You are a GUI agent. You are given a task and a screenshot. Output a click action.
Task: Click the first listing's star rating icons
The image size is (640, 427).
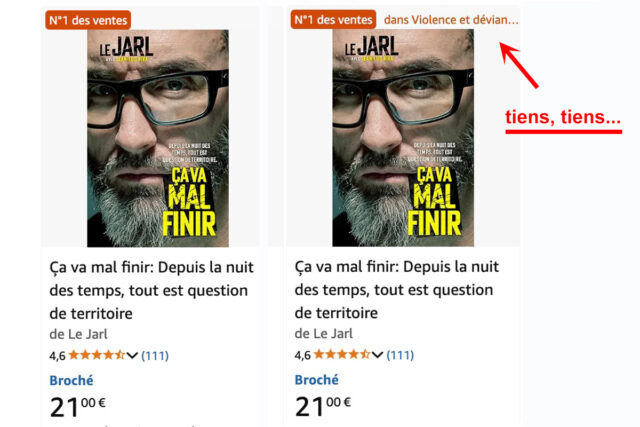[x=97, y=355]
